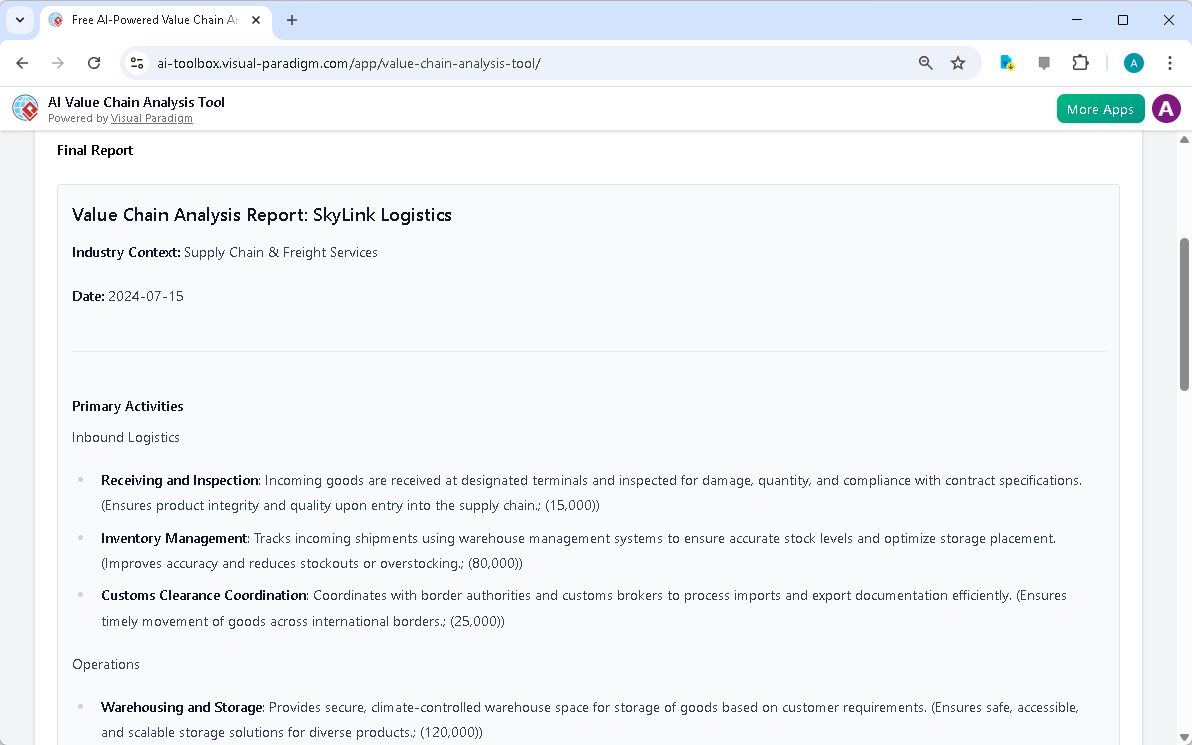The height and width of the screenshot is (745, 1192).
Task: Open the tab search chevron
Action: point(20,20)
